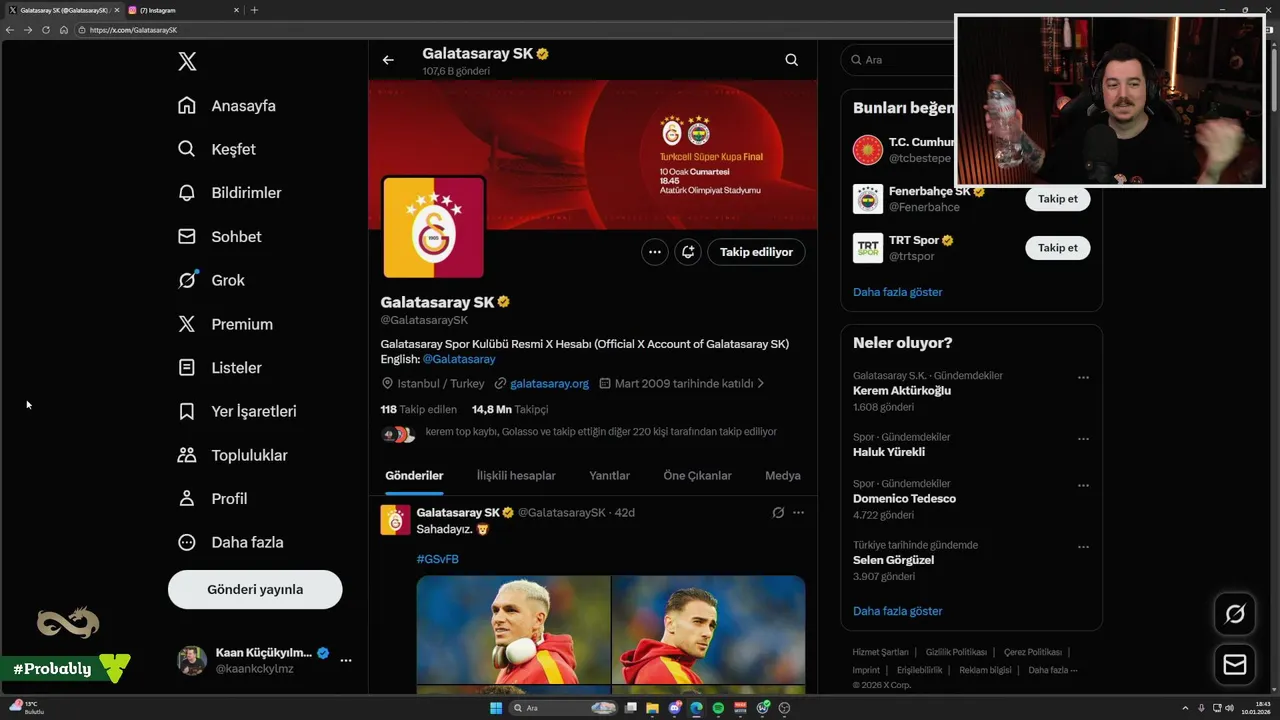Image resolution: width=1280 pixels, height=720 pixels.
Task: Open the Süper Kupa Final banner image
Action: 593,155
